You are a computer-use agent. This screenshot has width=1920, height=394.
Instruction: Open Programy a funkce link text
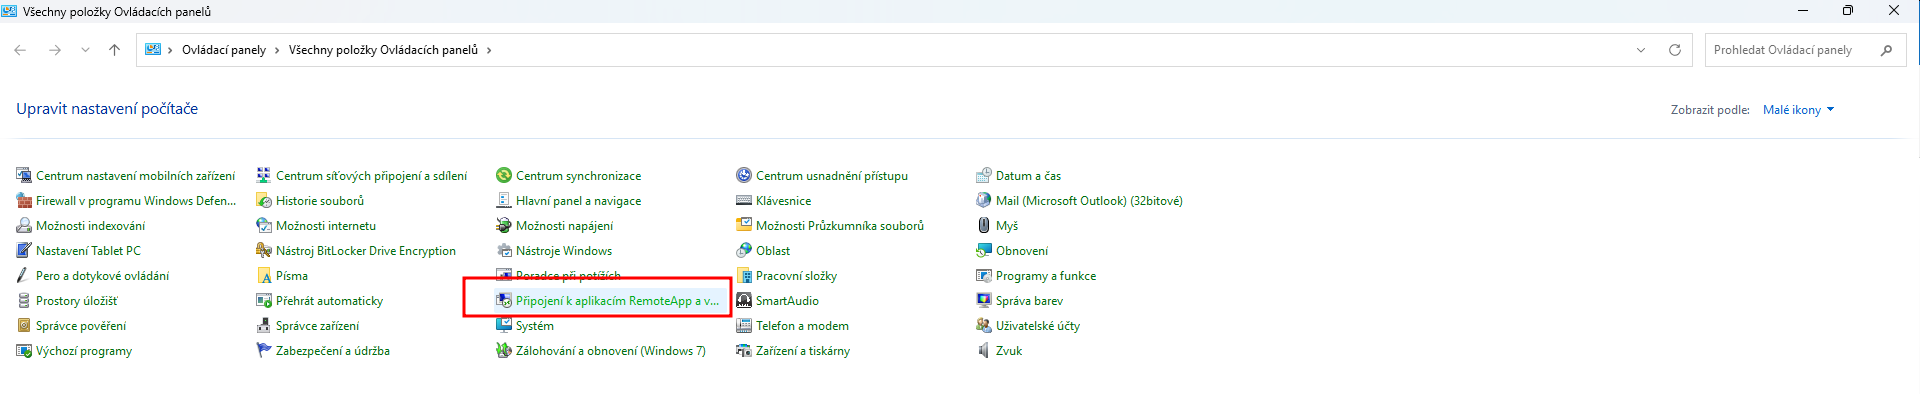point(1046,276)
